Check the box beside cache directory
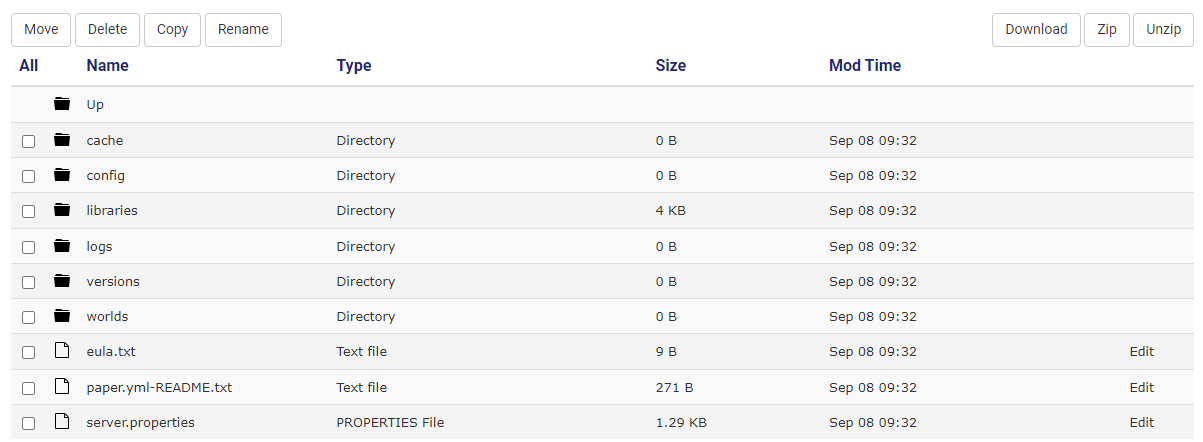 (29, 141)
